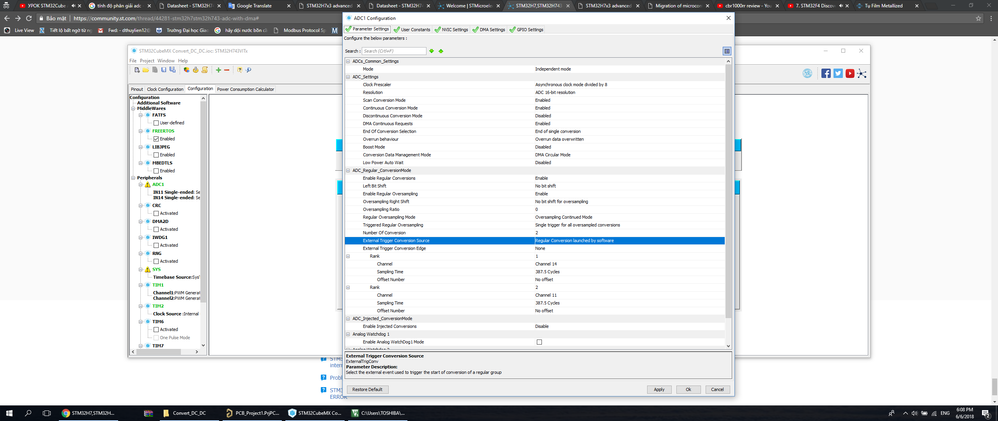Switch to Chrome taskbar item STM32H7
This screenshot has width=998, height=421.
(88, 413)
